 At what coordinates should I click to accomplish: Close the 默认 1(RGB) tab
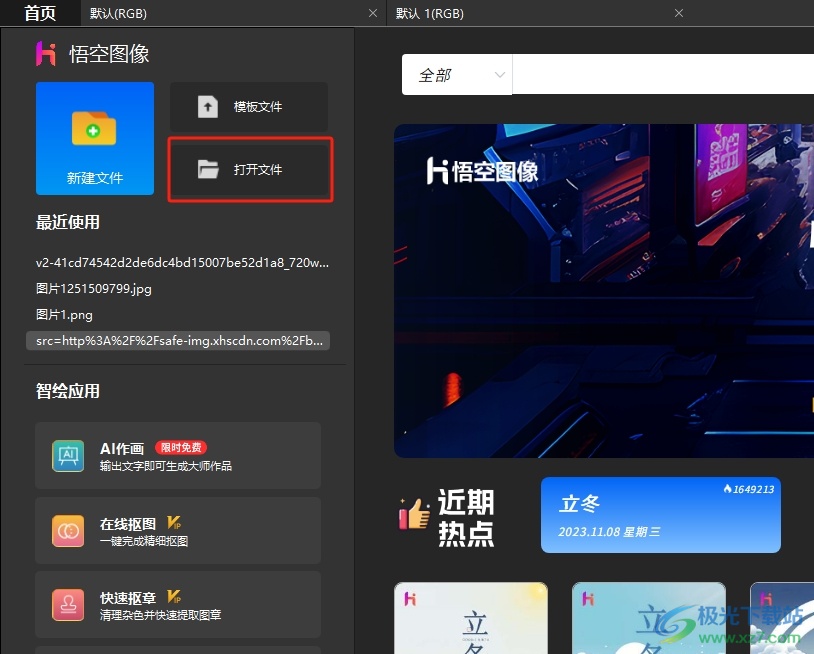tap(679, 13)
